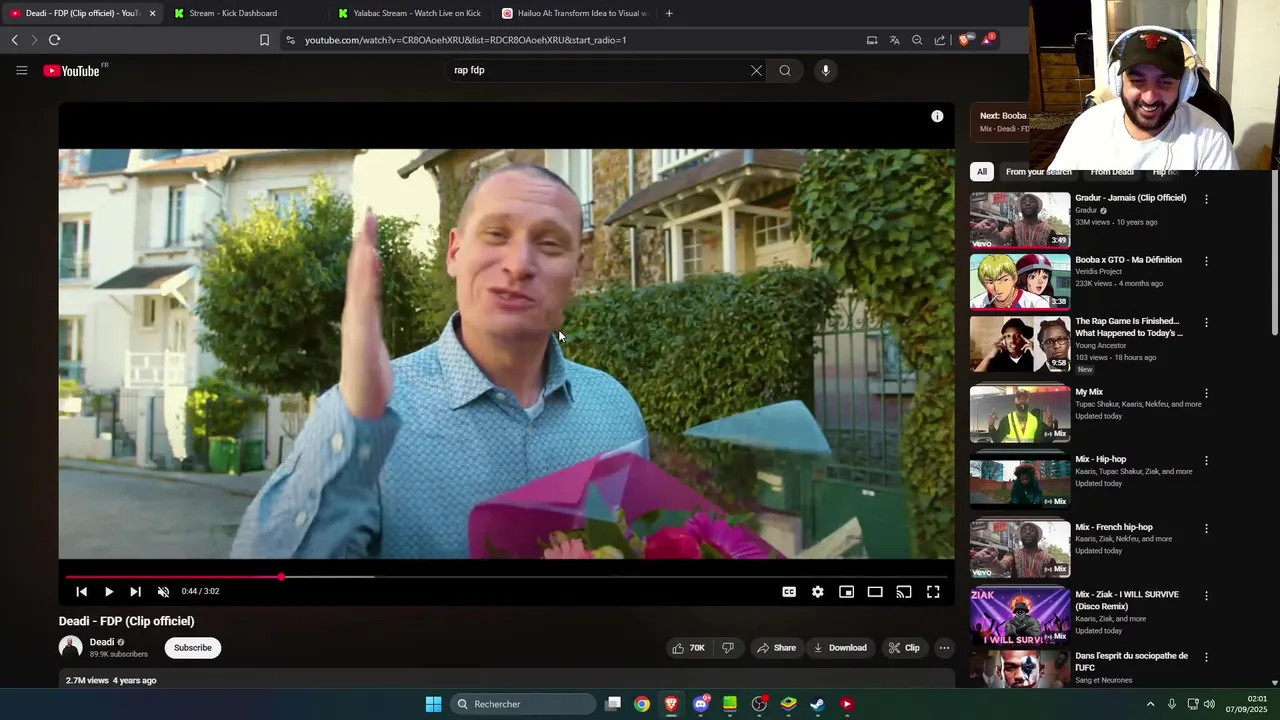Open zoom level icon in address bar
1280x720 pixels.
click(x=917, y=40)
